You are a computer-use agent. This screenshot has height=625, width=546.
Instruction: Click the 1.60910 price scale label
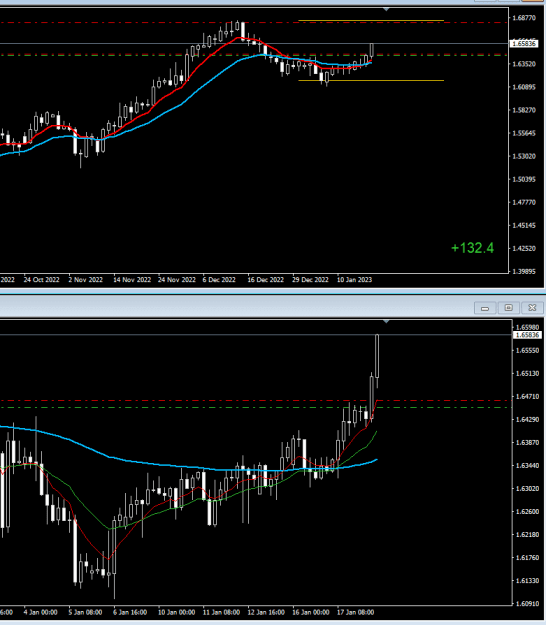(527, 604)
